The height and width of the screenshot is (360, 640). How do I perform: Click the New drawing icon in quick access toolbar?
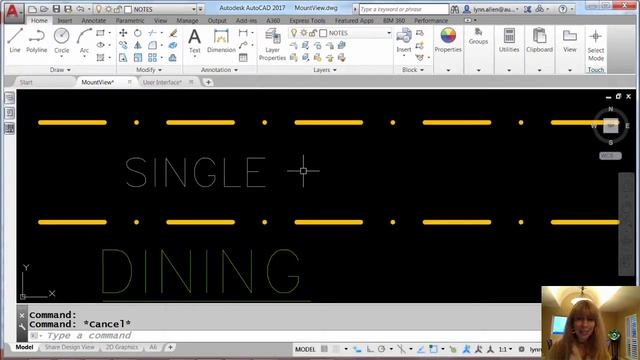coord(33,9)
